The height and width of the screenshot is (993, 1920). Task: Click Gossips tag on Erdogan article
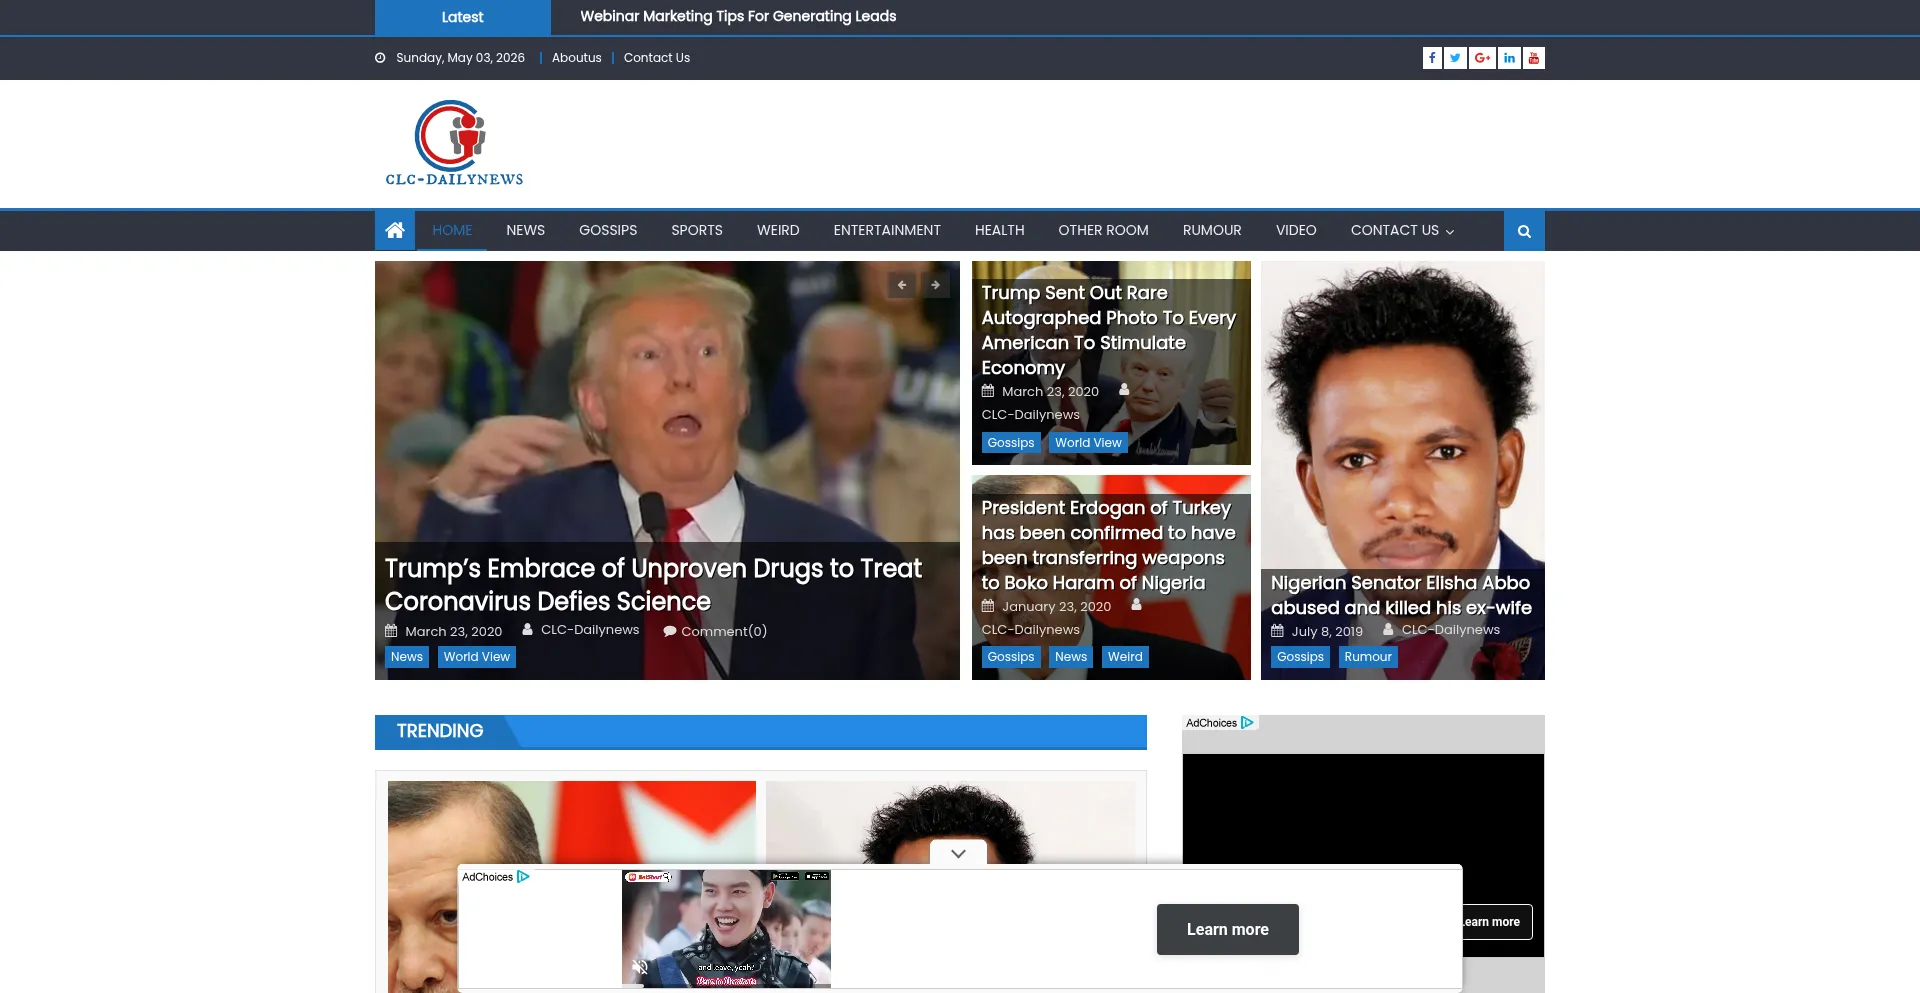(x=1011, y=657)
